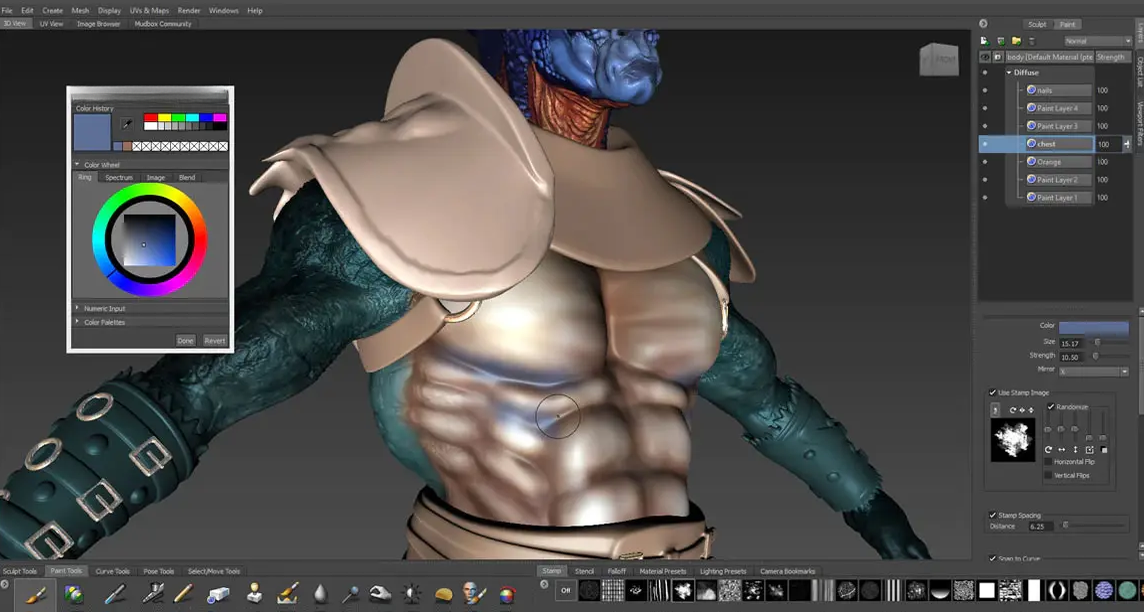Click the blue Color swatch in properties
Screen dimensions: 1144x612
click(x=1094, y=328)
